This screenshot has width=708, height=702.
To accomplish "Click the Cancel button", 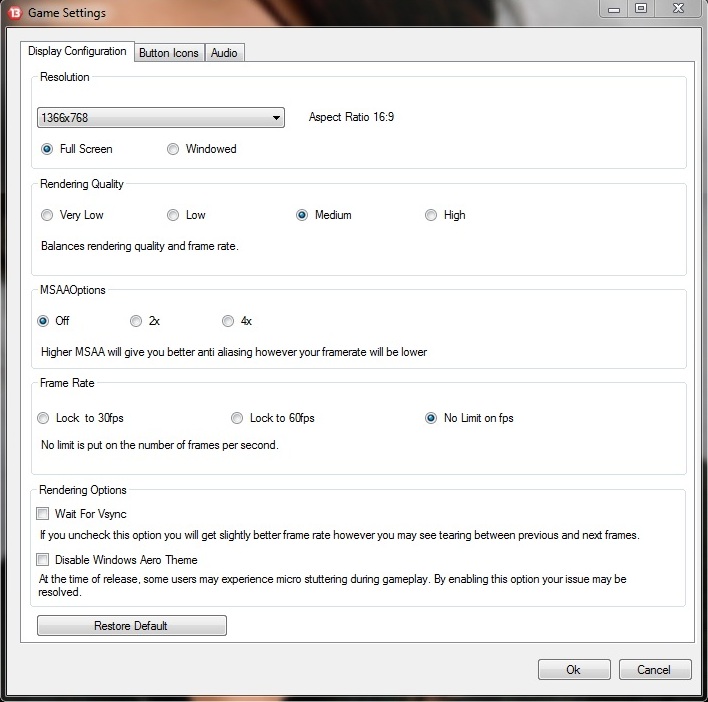I will [655, 669].
